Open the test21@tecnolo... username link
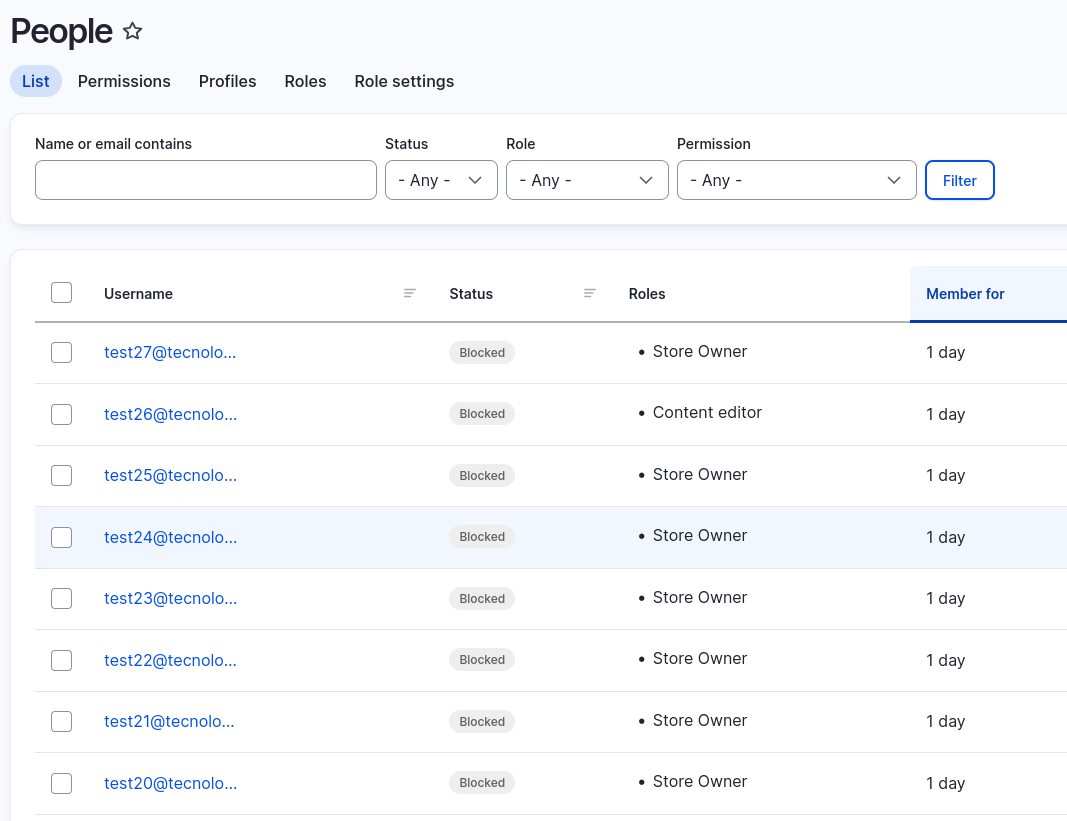Image resolution: width=1067 pixels, height=821 pixels. pyautogui.click(x=170, y=721)
